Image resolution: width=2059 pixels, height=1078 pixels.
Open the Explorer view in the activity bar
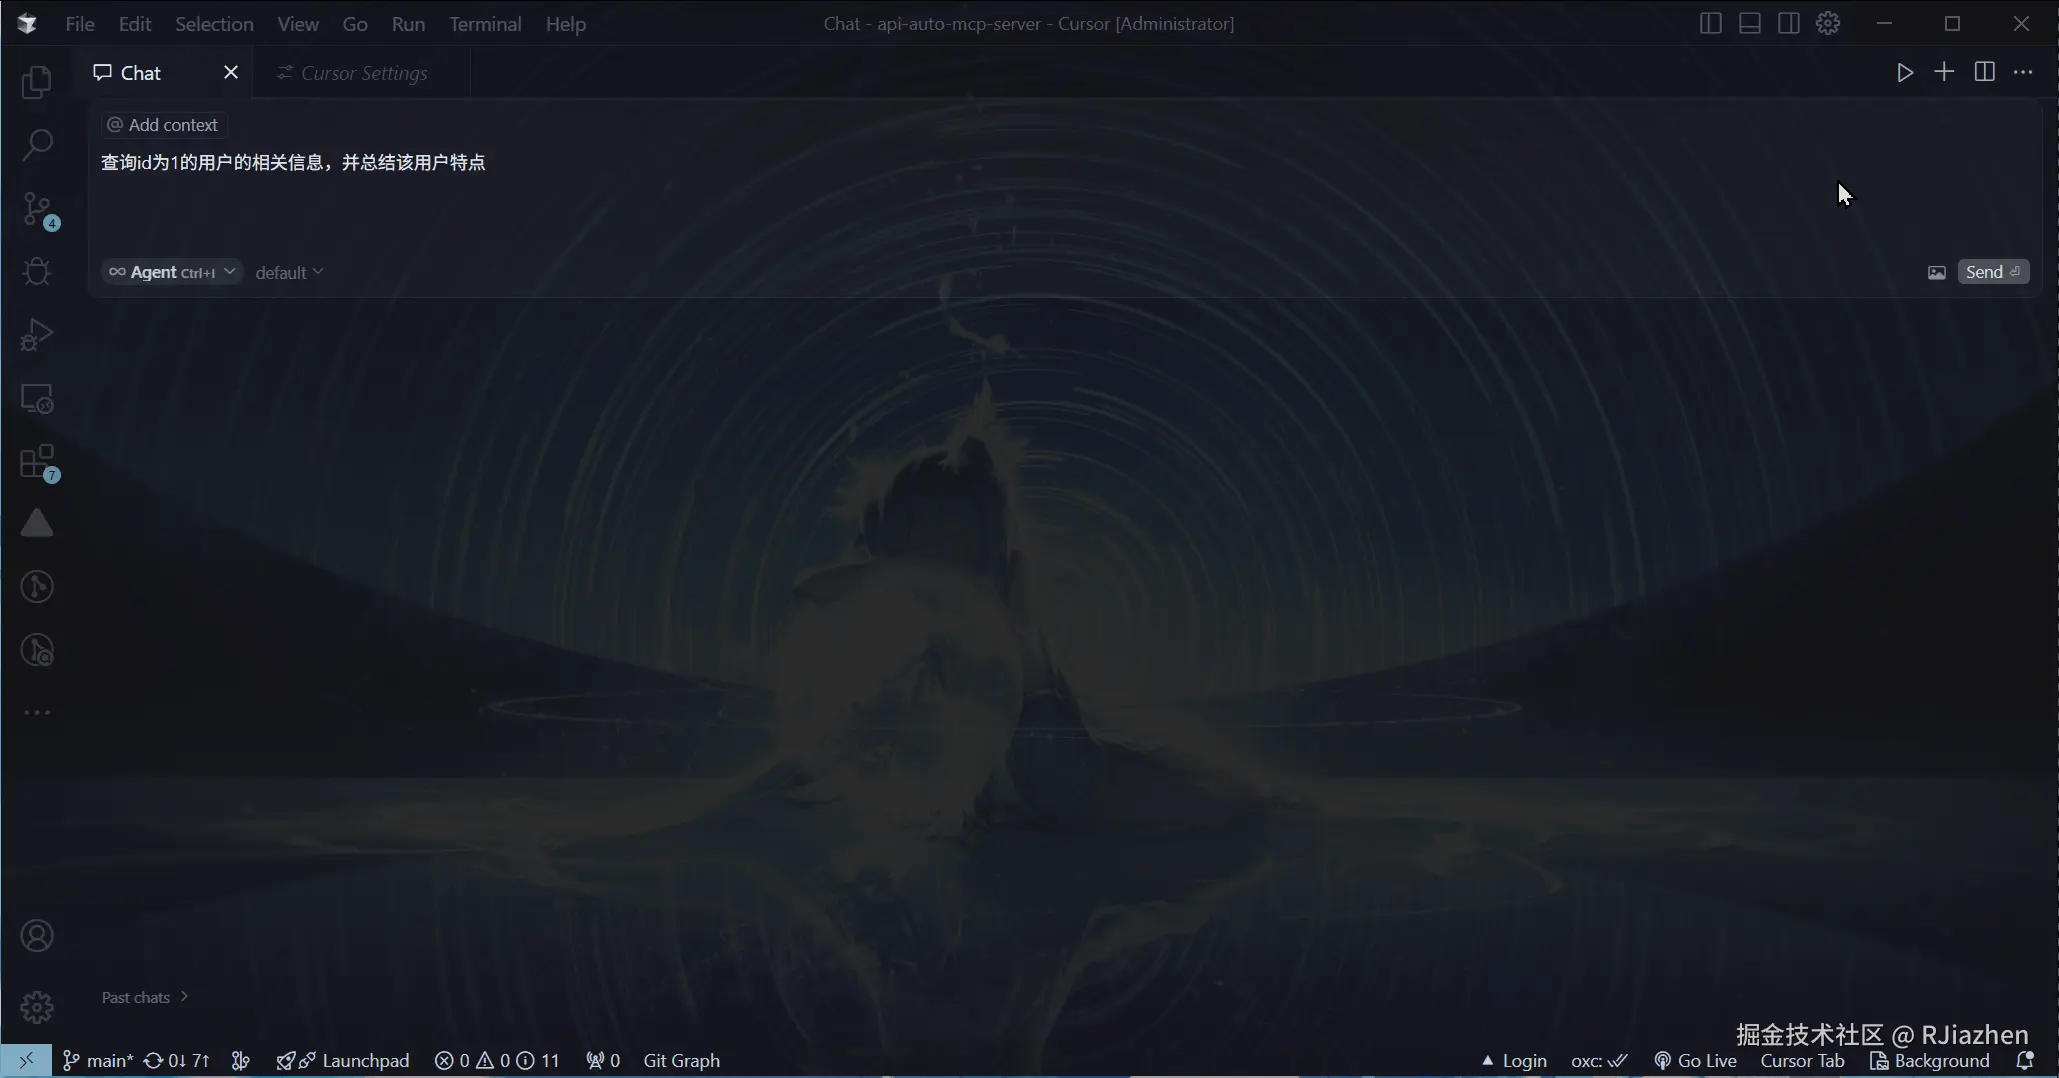pos(37,82)
